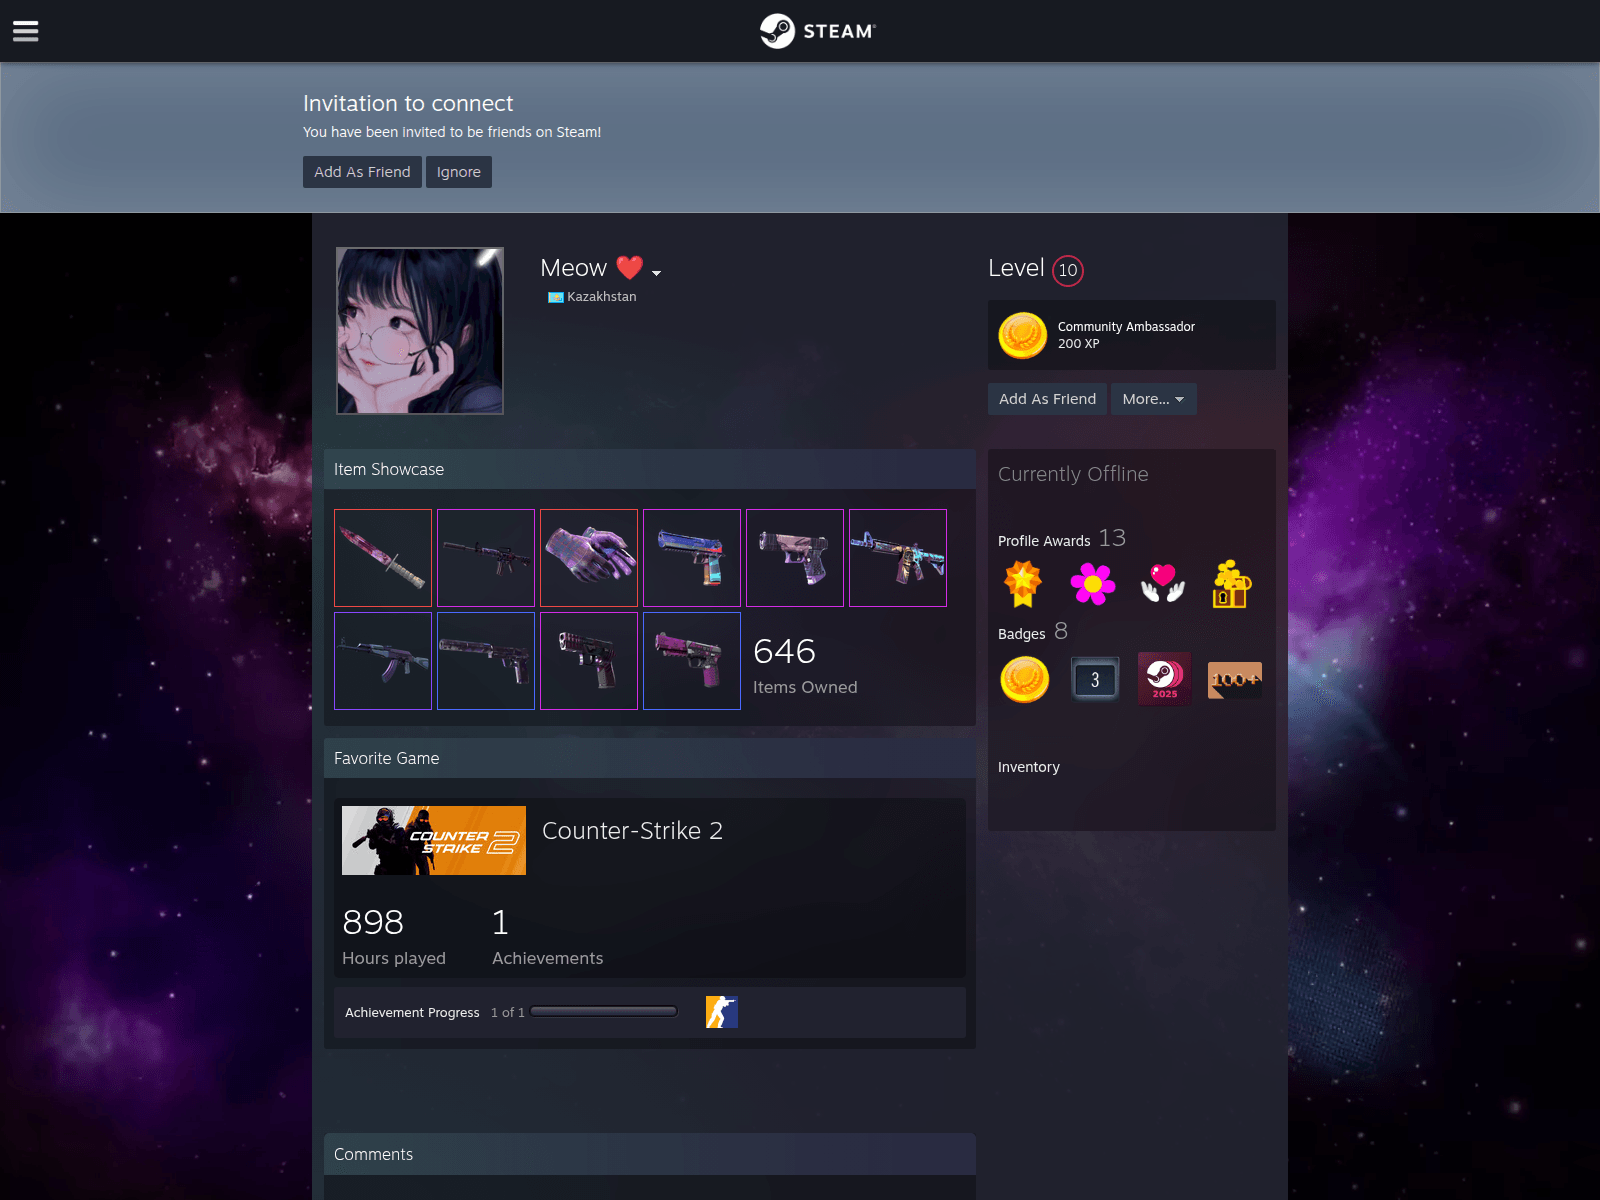This screenshot has height=1200, width=1600.
Task: Open the 646 Items Owned link
Action: (x=805, y=665)
